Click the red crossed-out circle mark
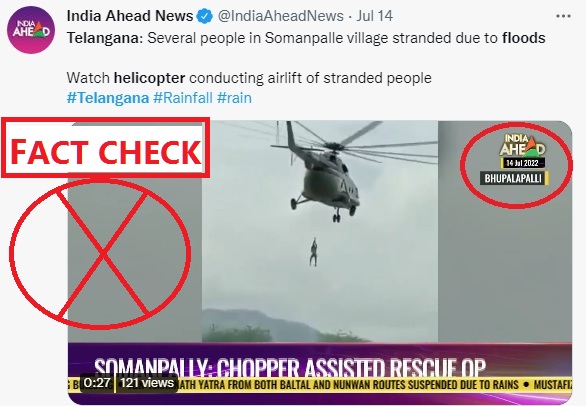 click(100, 254)
